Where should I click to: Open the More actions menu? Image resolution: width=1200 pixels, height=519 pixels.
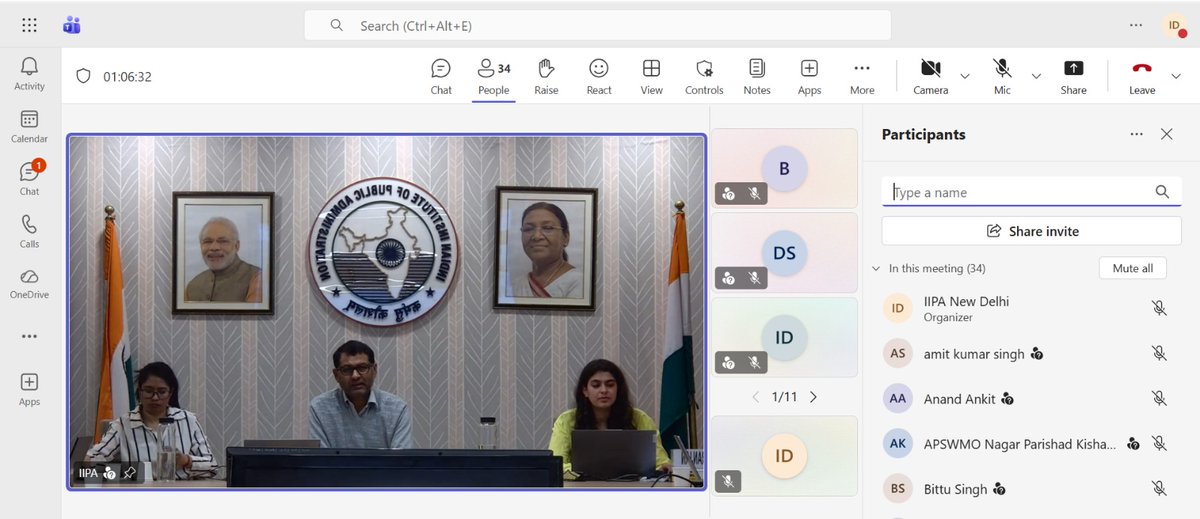pos(862,76)
